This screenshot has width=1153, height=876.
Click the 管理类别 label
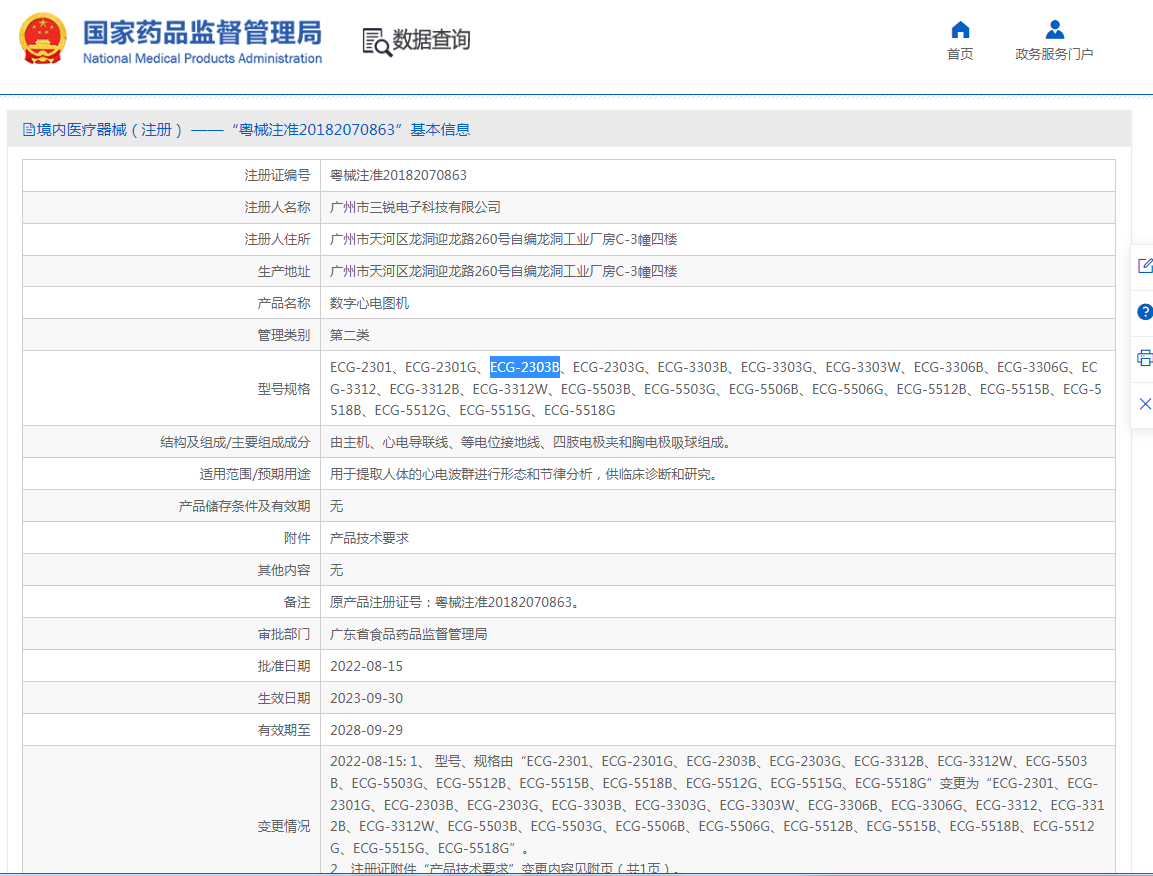[x=284, y=335]
